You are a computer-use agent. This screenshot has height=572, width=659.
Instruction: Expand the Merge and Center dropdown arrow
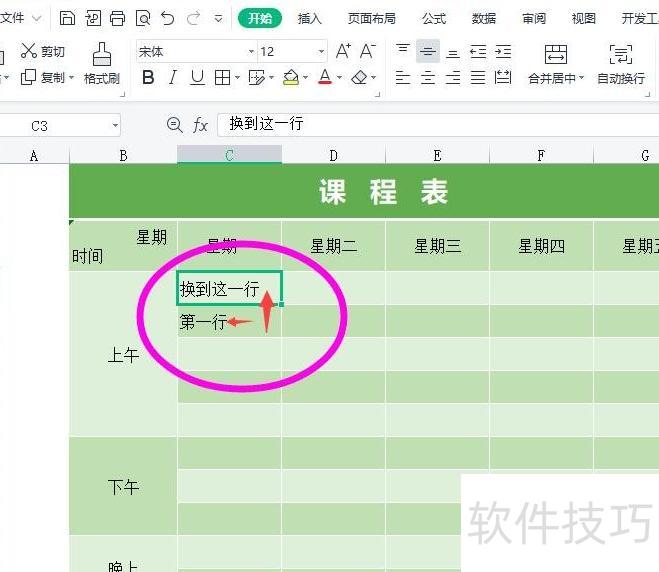coord(582,77)
